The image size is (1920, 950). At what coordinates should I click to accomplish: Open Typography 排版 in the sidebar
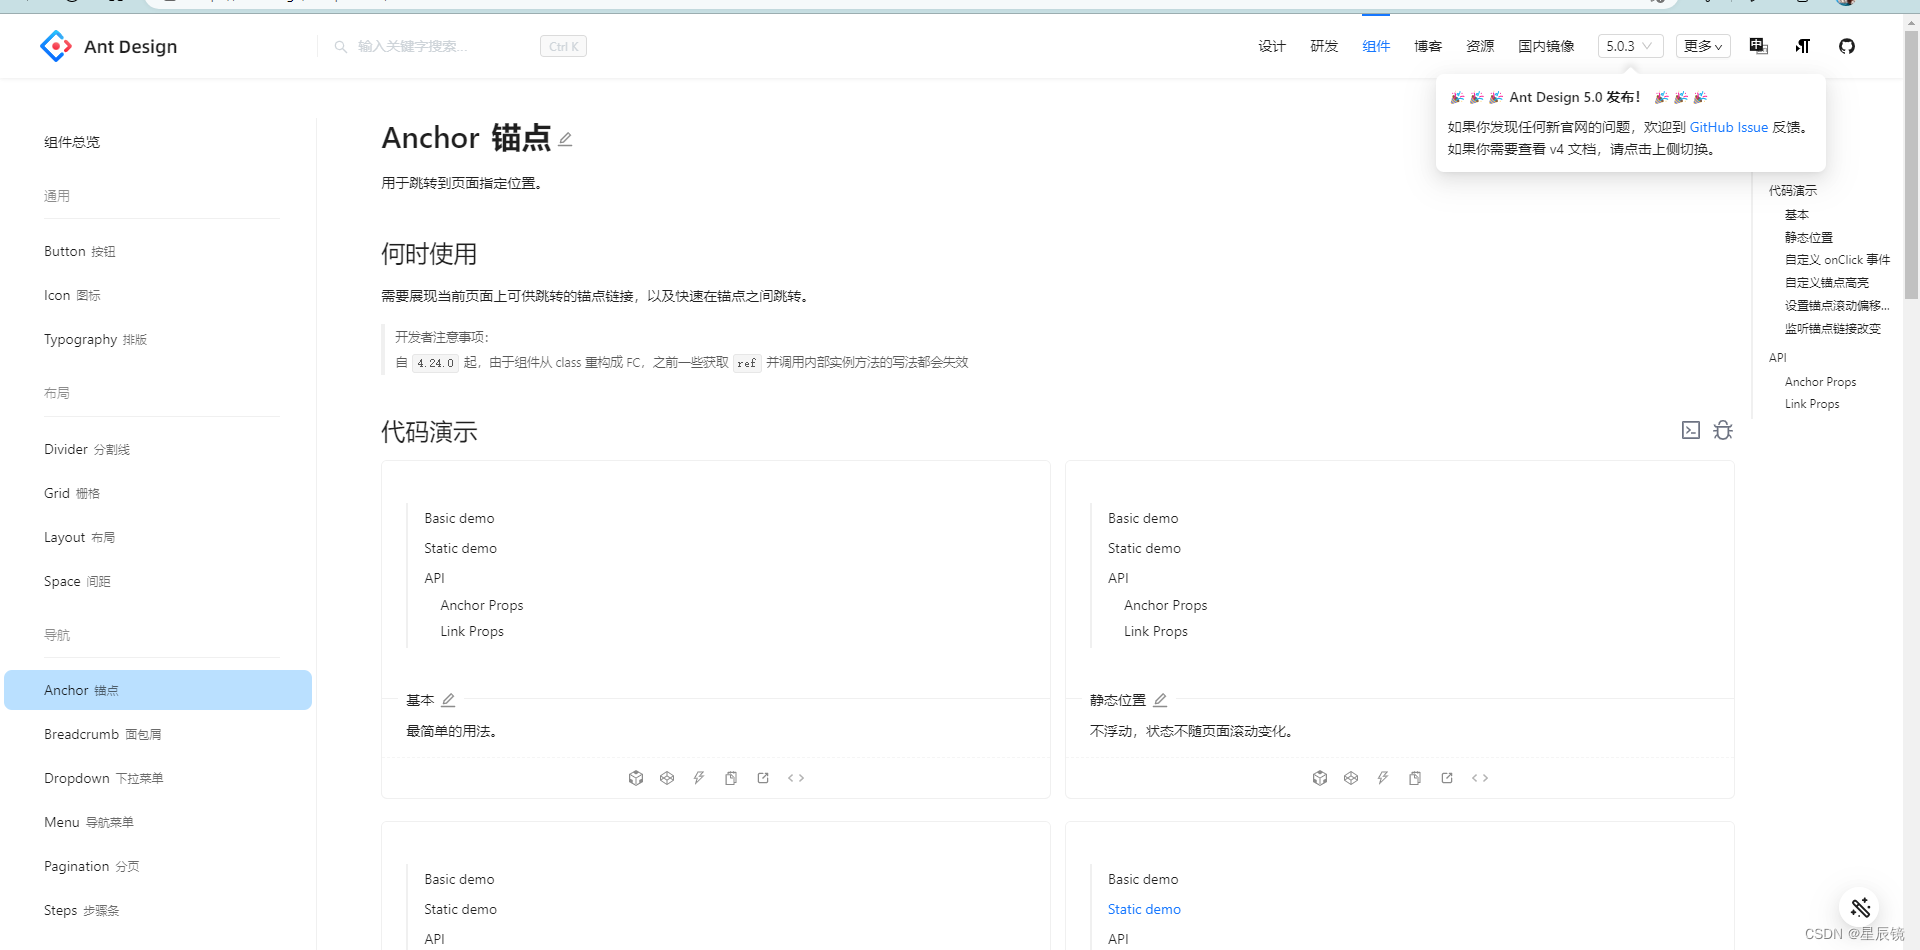click(158, 339)
